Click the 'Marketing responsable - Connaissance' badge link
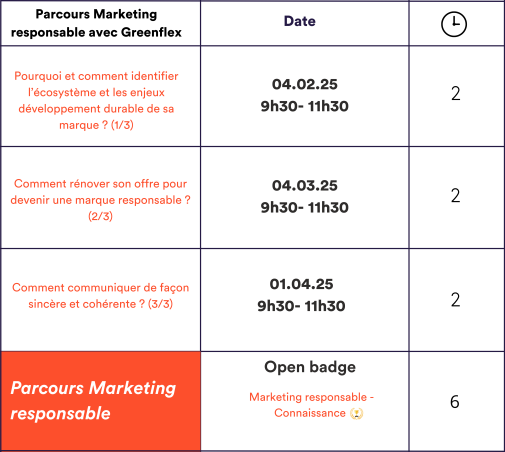 point(311,405)
